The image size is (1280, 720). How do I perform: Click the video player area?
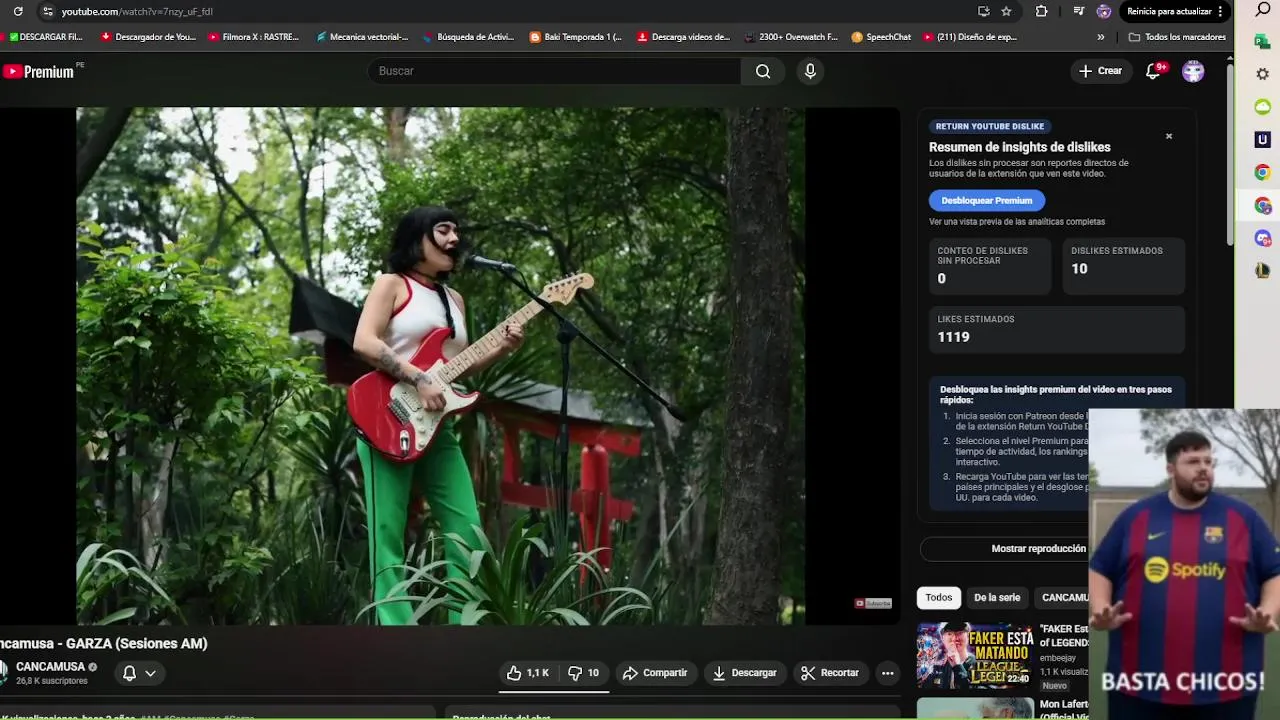(440, 366)
